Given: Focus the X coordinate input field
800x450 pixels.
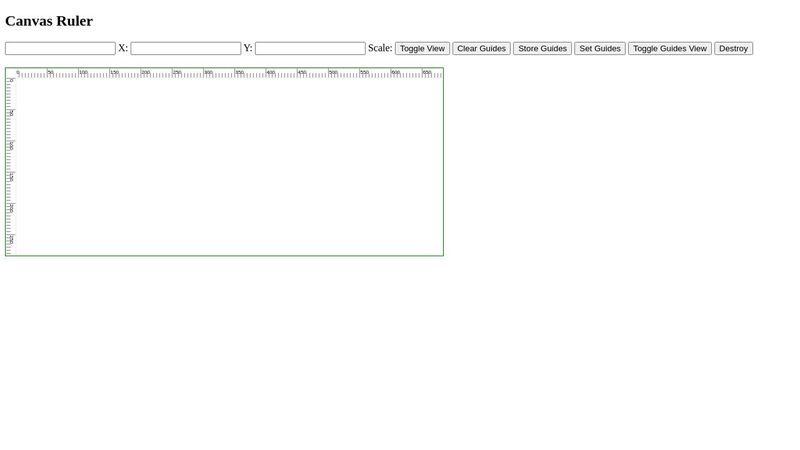Looking at the screenshot, I should (x=60, y=48).
